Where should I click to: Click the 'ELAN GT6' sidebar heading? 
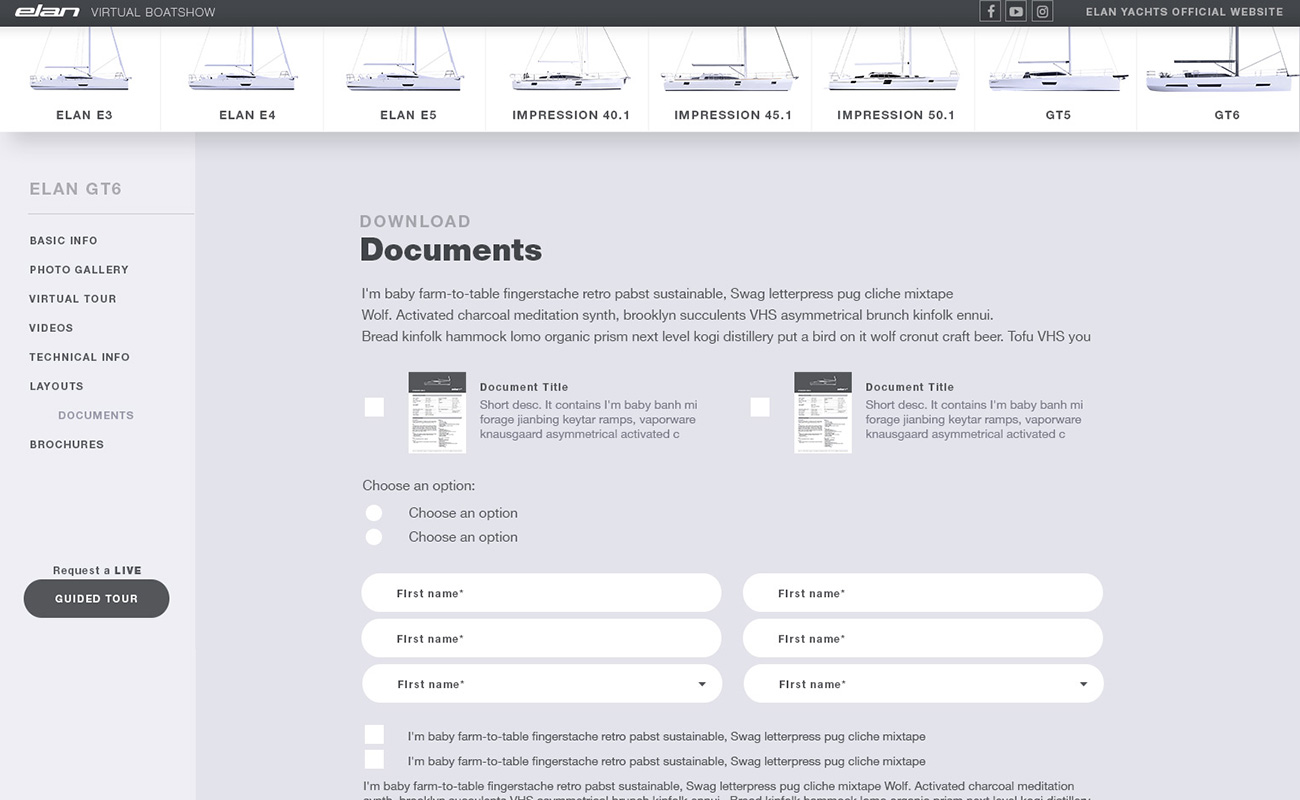pyautogui.click(x=76, y=189)
